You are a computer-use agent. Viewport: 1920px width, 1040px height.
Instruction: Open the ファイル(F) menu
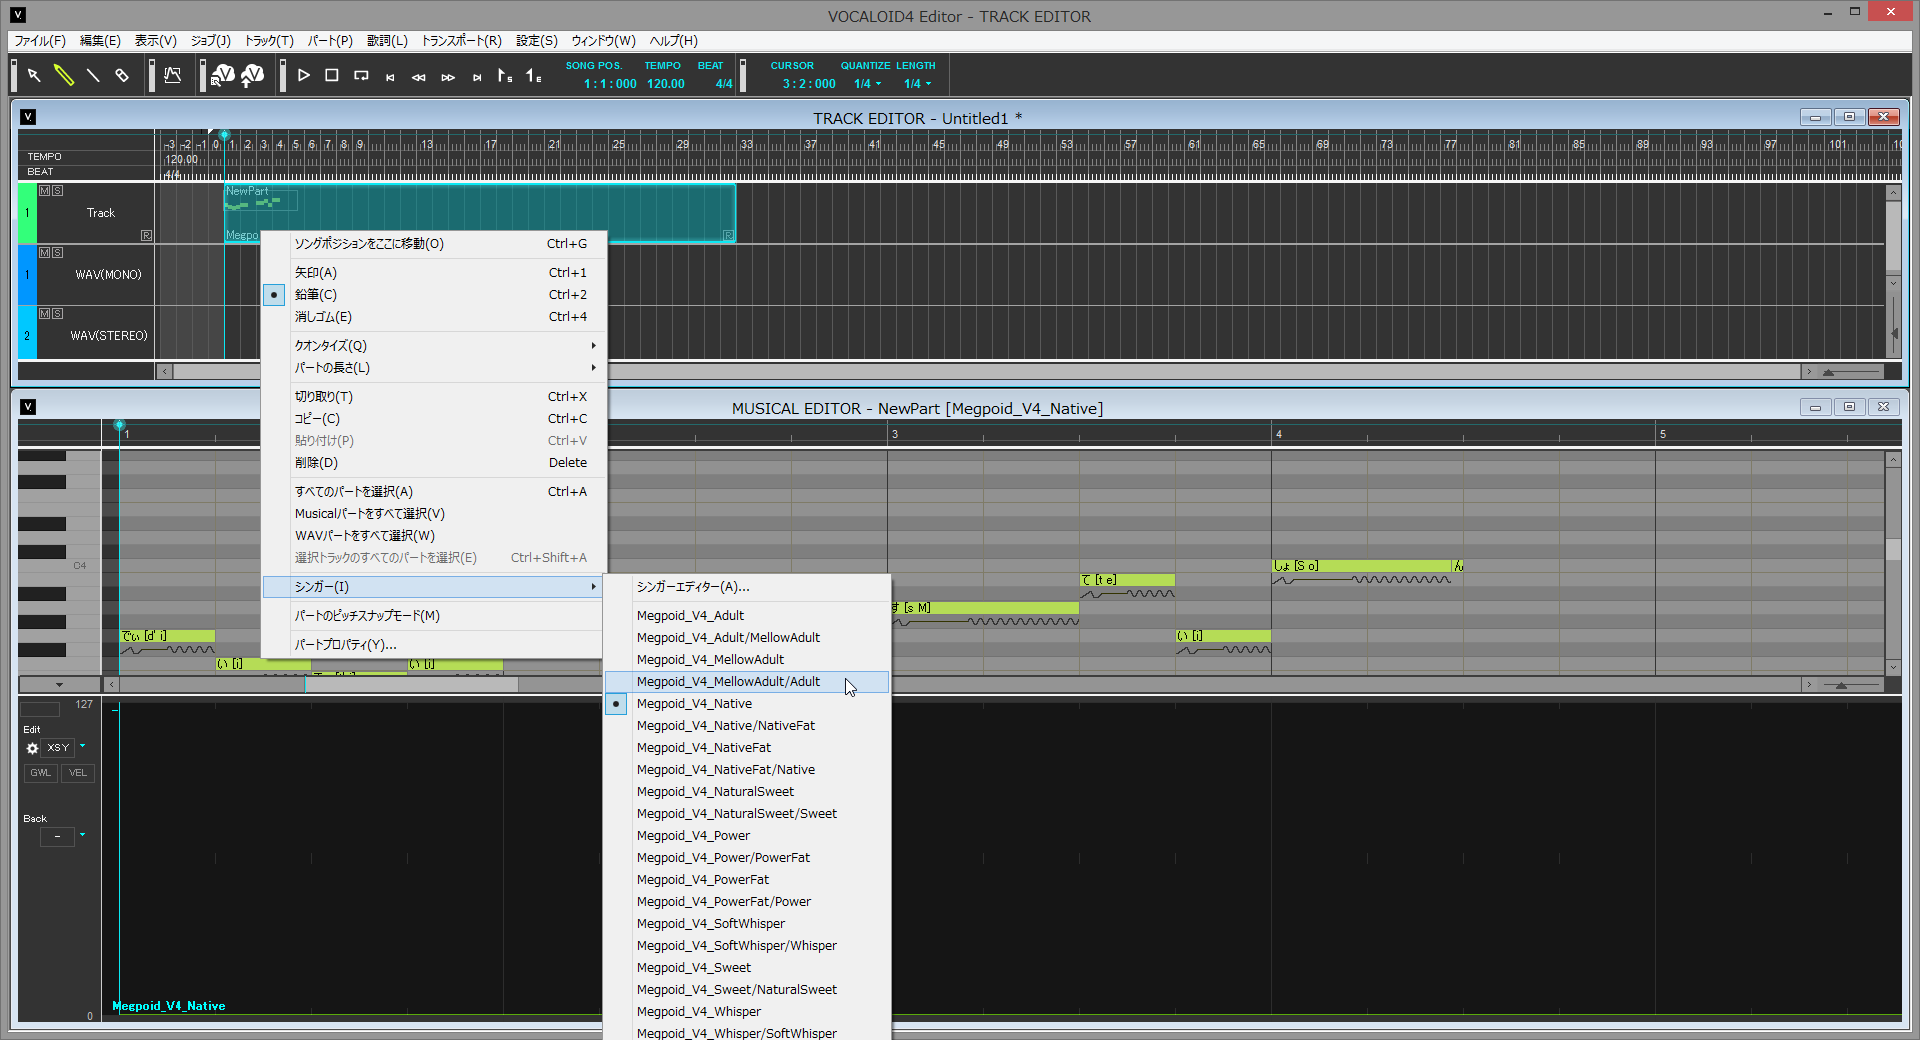(x=40, y=41)
